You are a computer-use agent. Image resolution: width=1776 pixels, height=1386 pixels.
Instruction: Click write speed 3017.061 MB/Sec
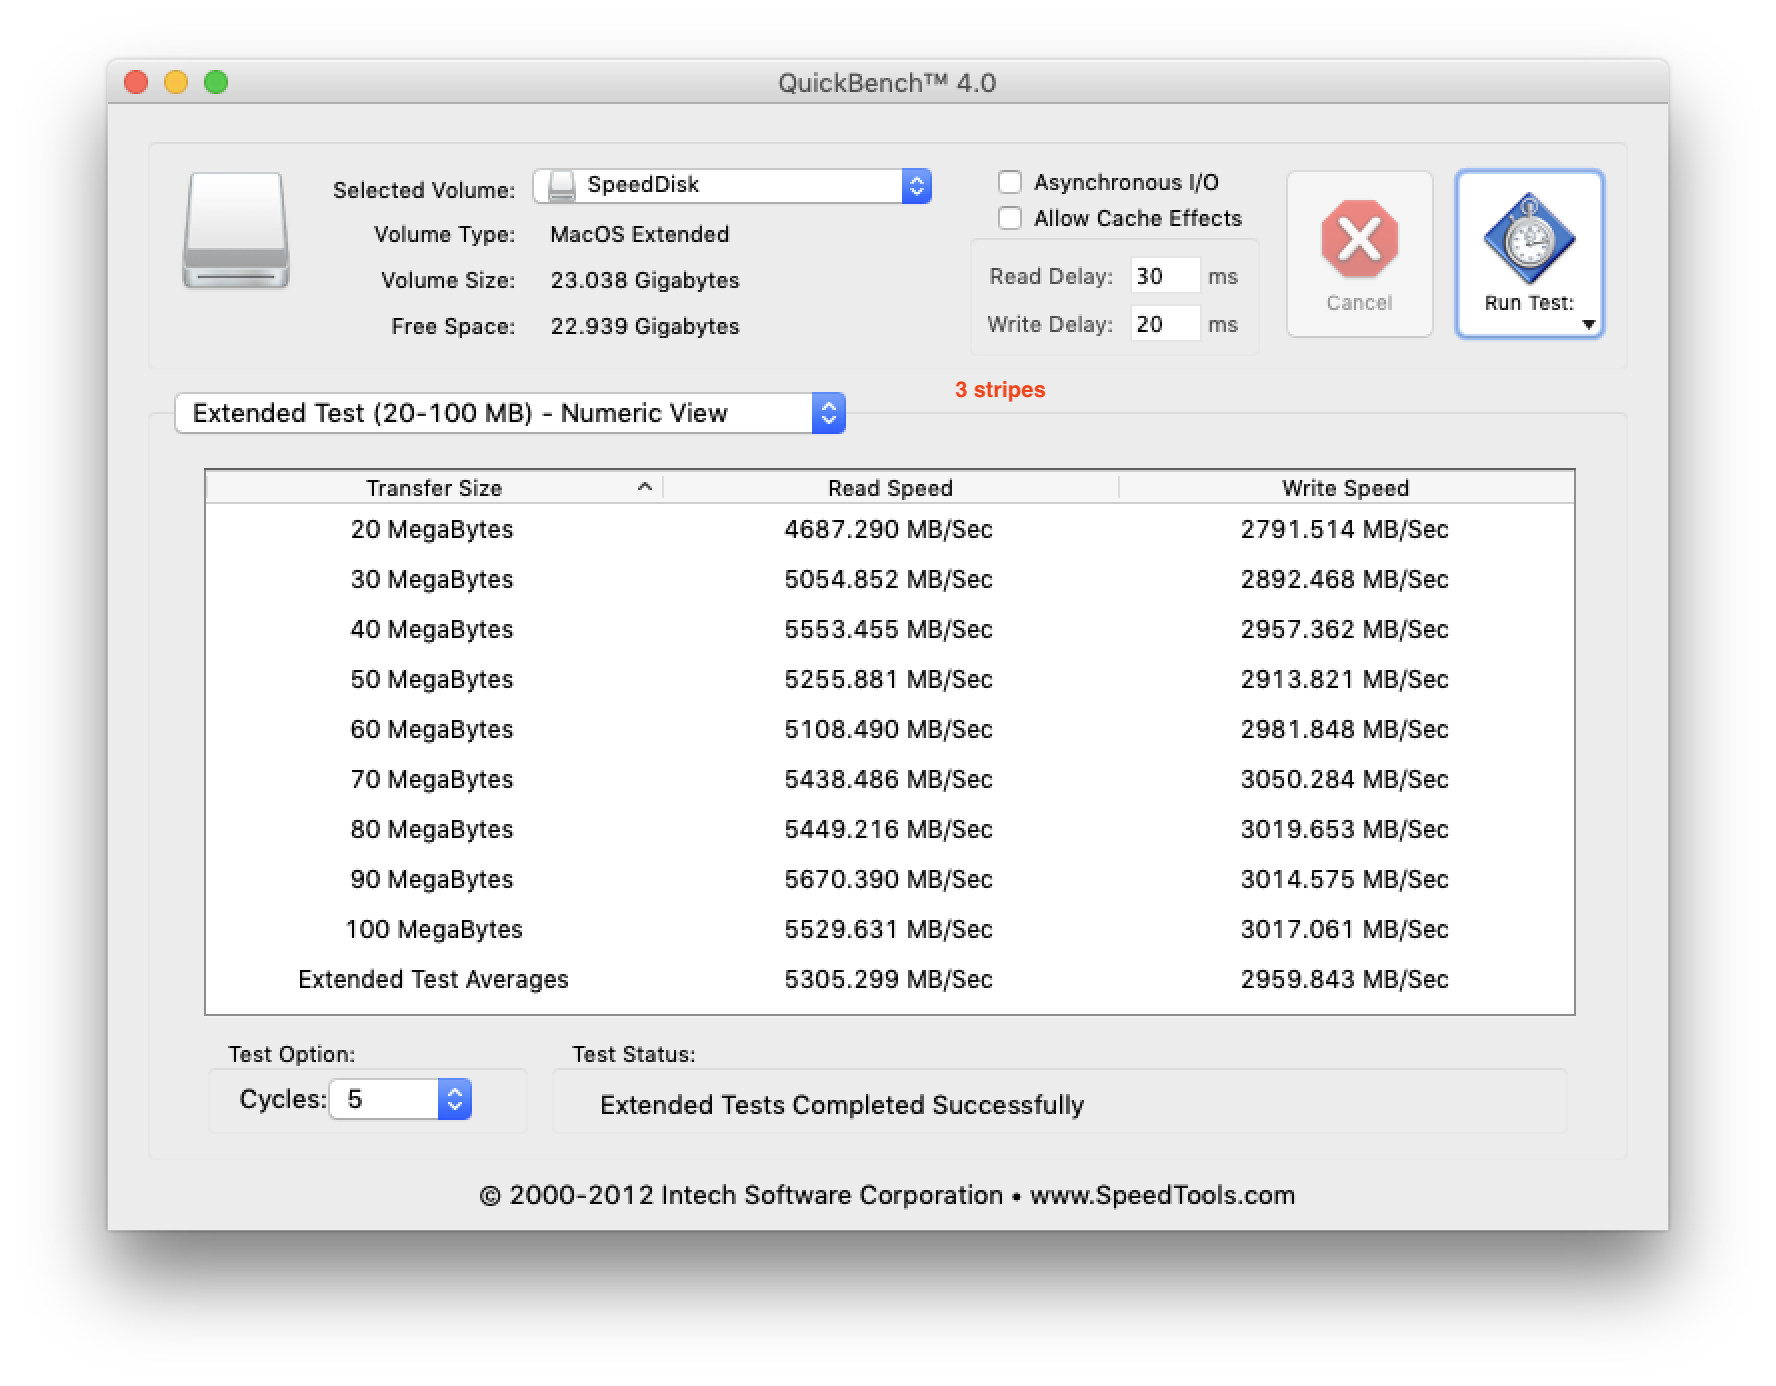1345,929
